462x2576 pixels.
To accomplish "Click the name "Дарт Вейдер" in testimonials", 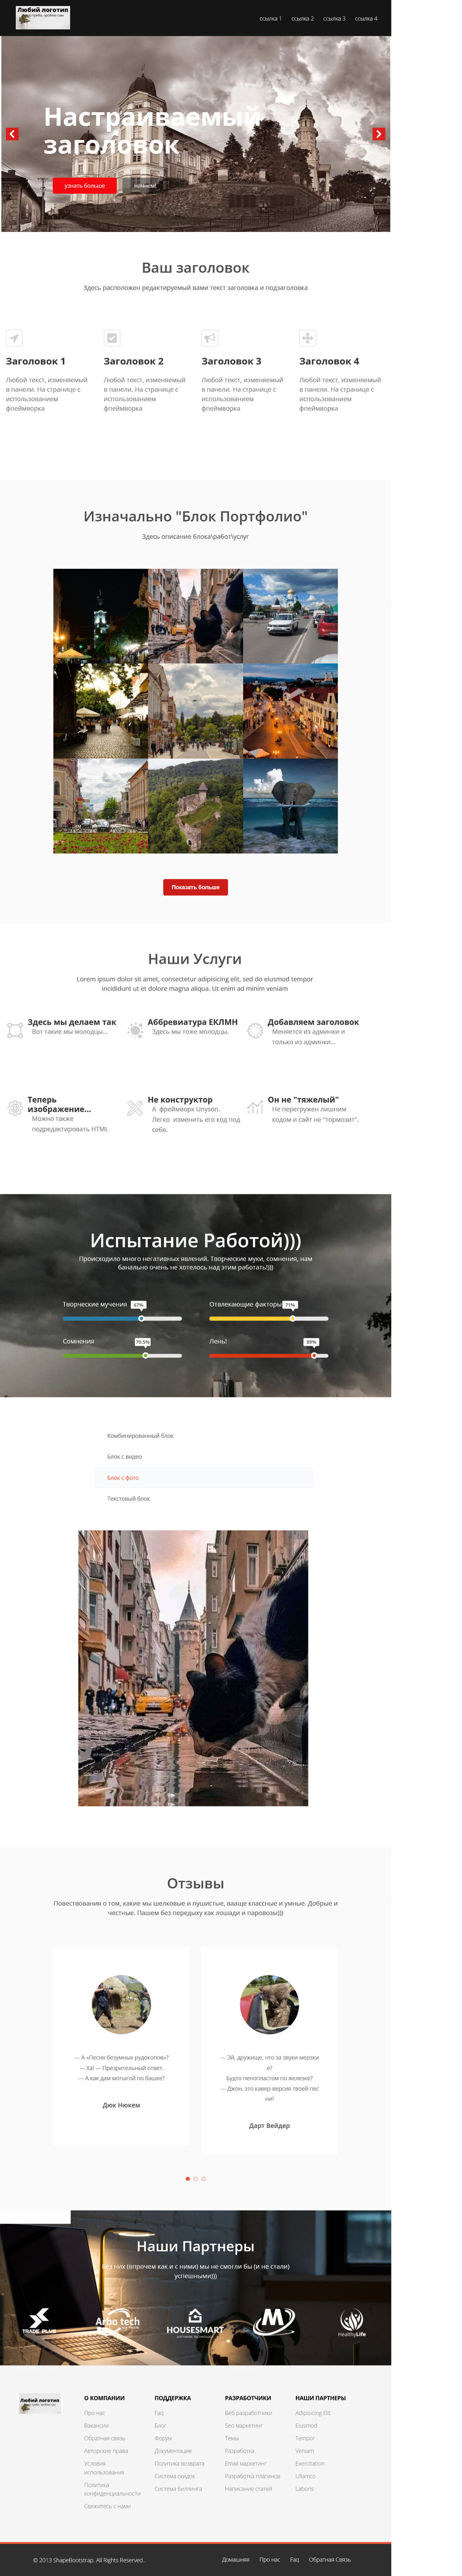I will tap(269, 2125).
